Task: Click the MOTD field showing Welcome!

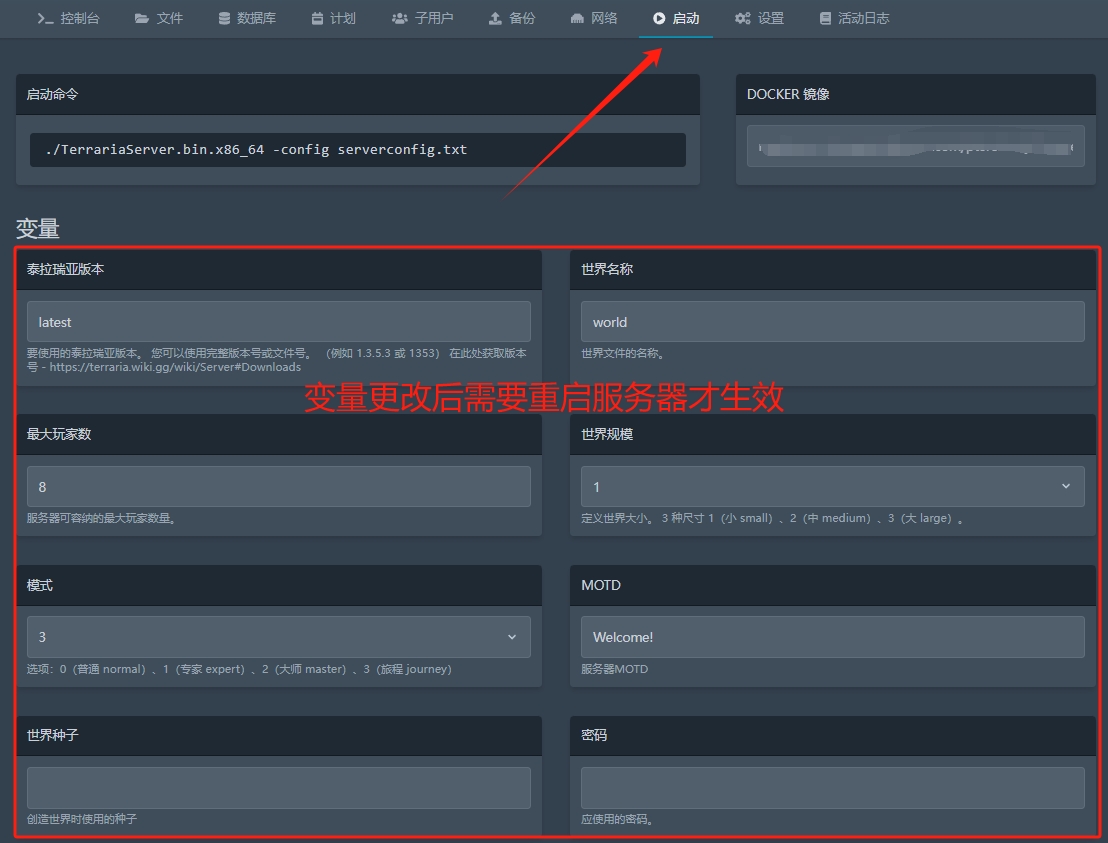Action: pos(831,637)
